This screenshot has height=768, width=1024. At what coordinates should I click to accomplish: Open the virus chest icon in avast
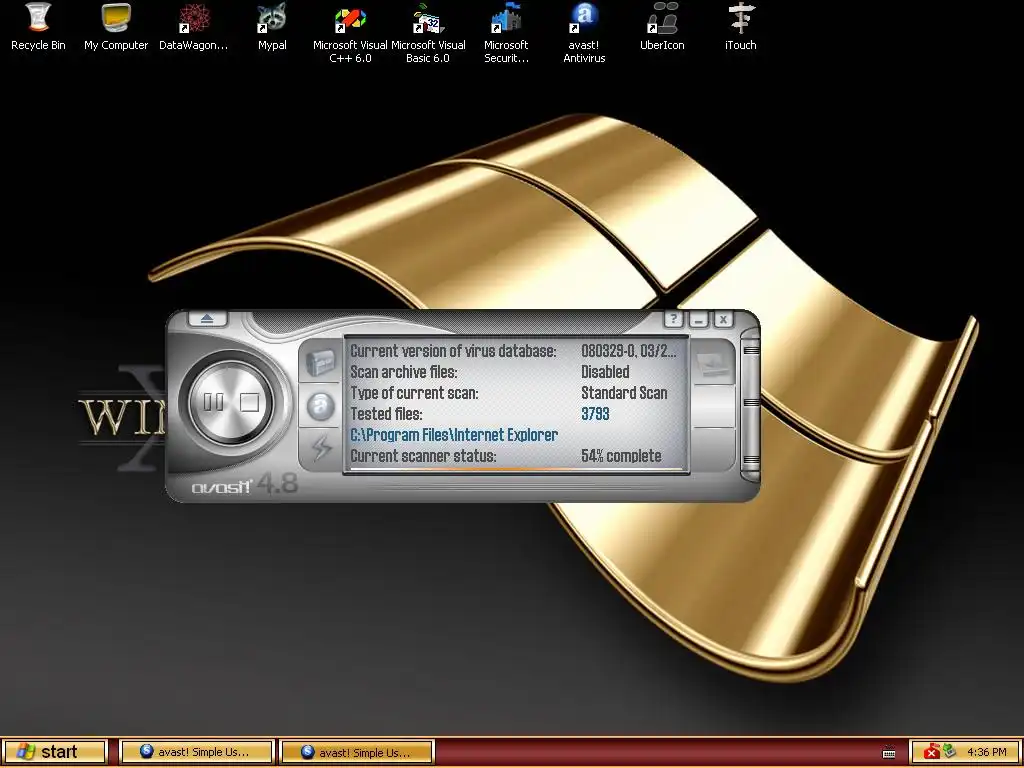320,362
